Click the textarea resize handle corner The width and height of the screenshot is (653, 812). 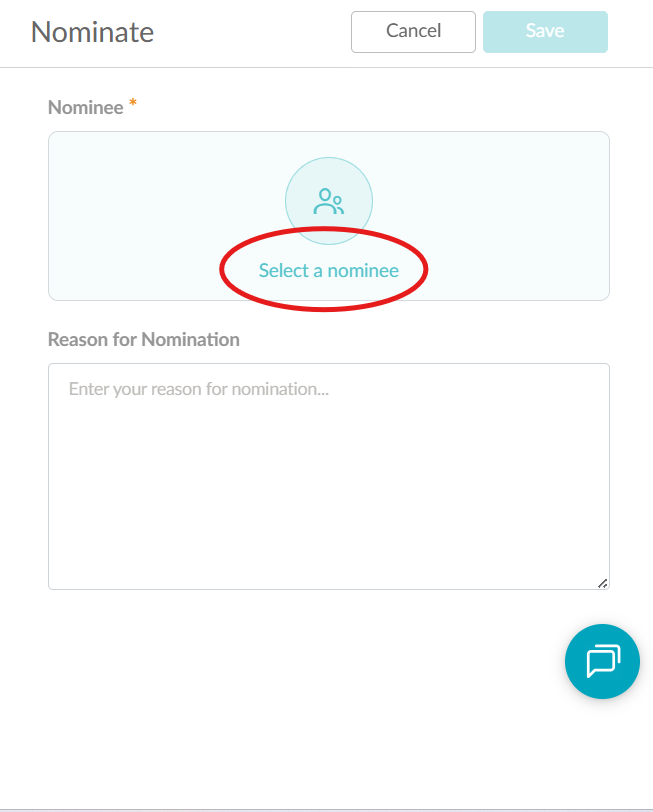tap(603, 584)
